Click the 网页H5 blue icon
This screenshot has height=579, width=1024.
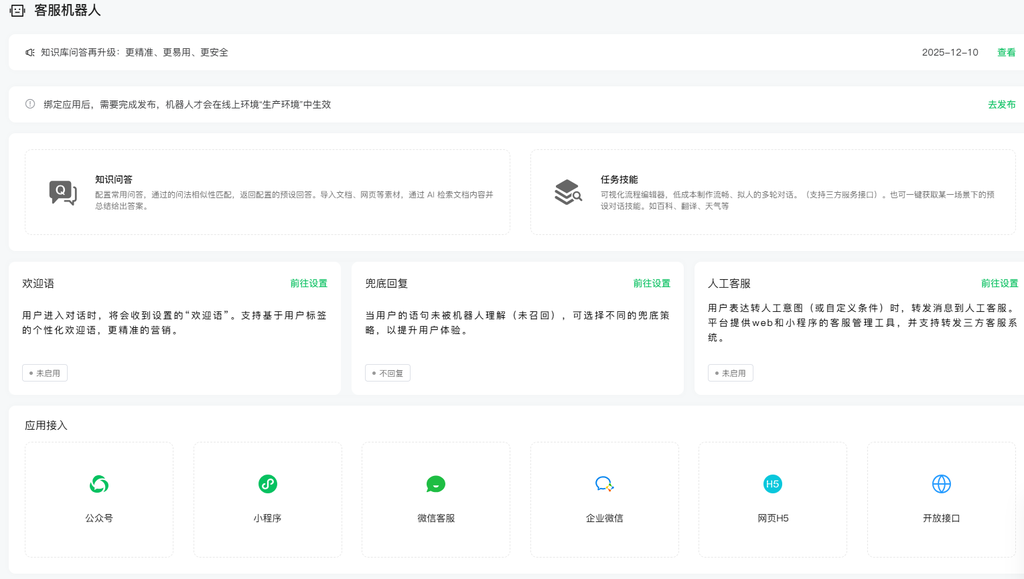(x=772, y=484)
